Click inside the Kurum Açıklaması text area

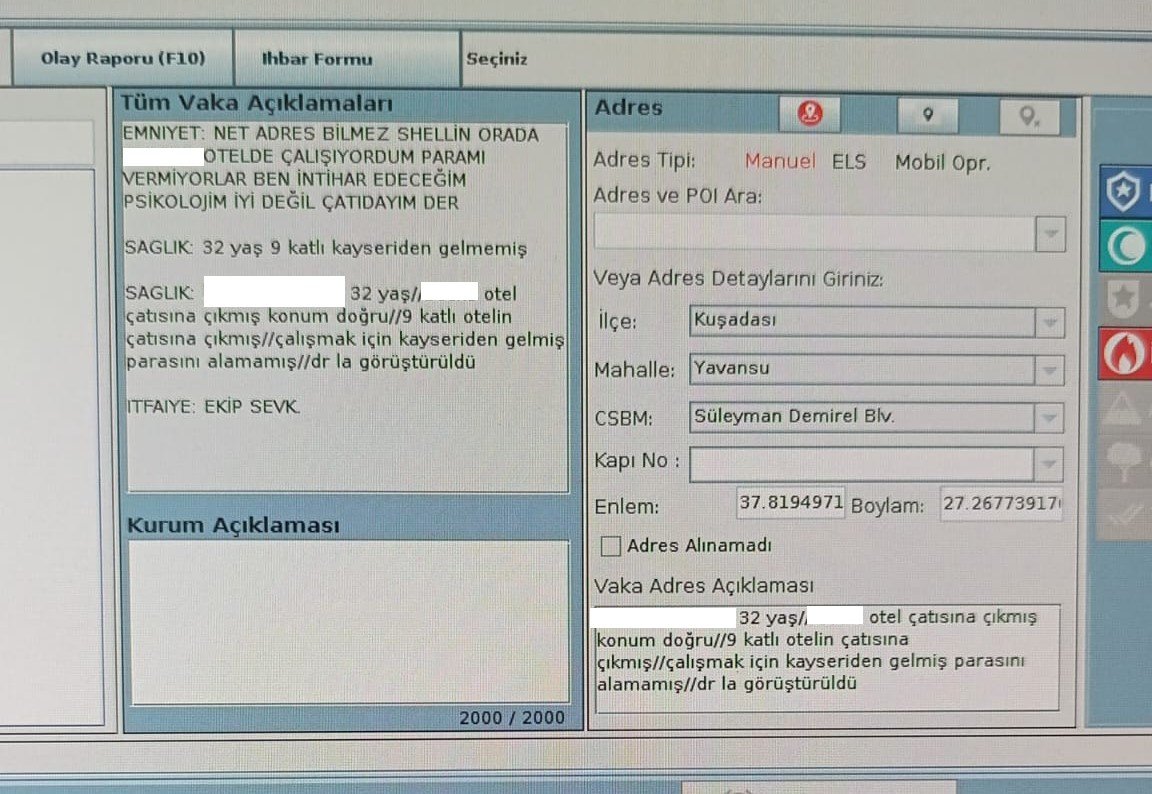coord(347,620)
